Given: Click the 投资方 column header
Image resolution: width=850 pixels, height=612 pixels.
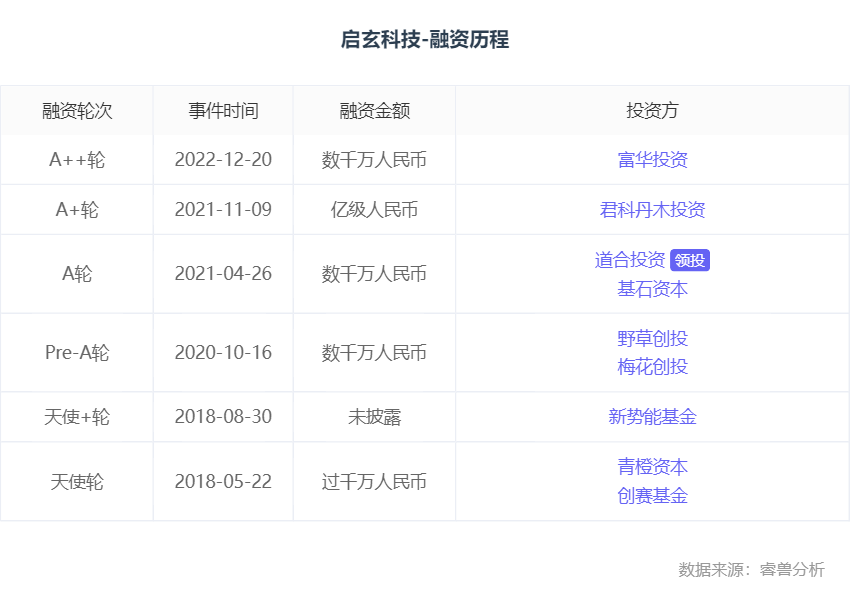Looking at the screenshot, I should (652, 111).
